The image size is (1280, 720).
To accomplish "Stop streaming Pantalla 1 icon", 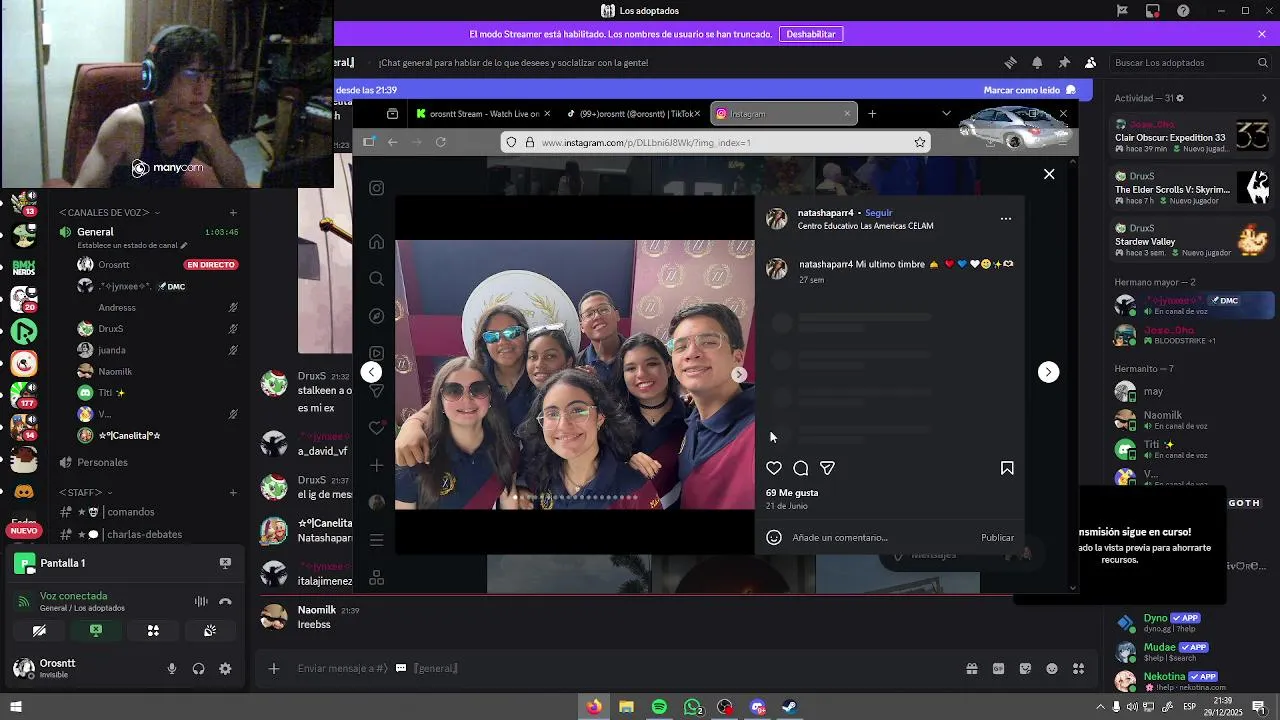I will 225,563.
